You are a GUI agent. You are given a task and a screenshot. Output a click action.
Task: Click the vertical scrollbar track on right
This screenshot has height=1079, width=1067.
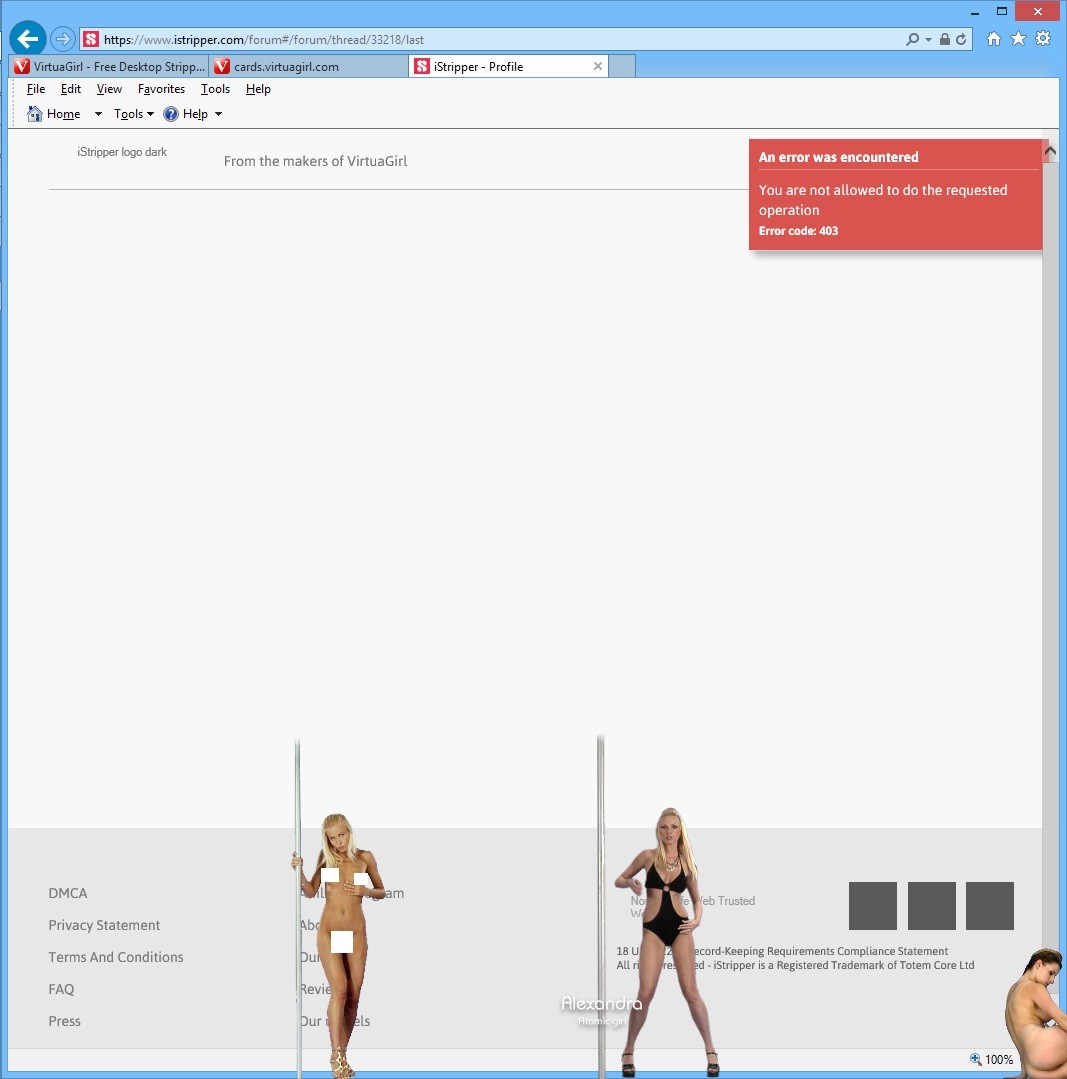(1050, 500)
